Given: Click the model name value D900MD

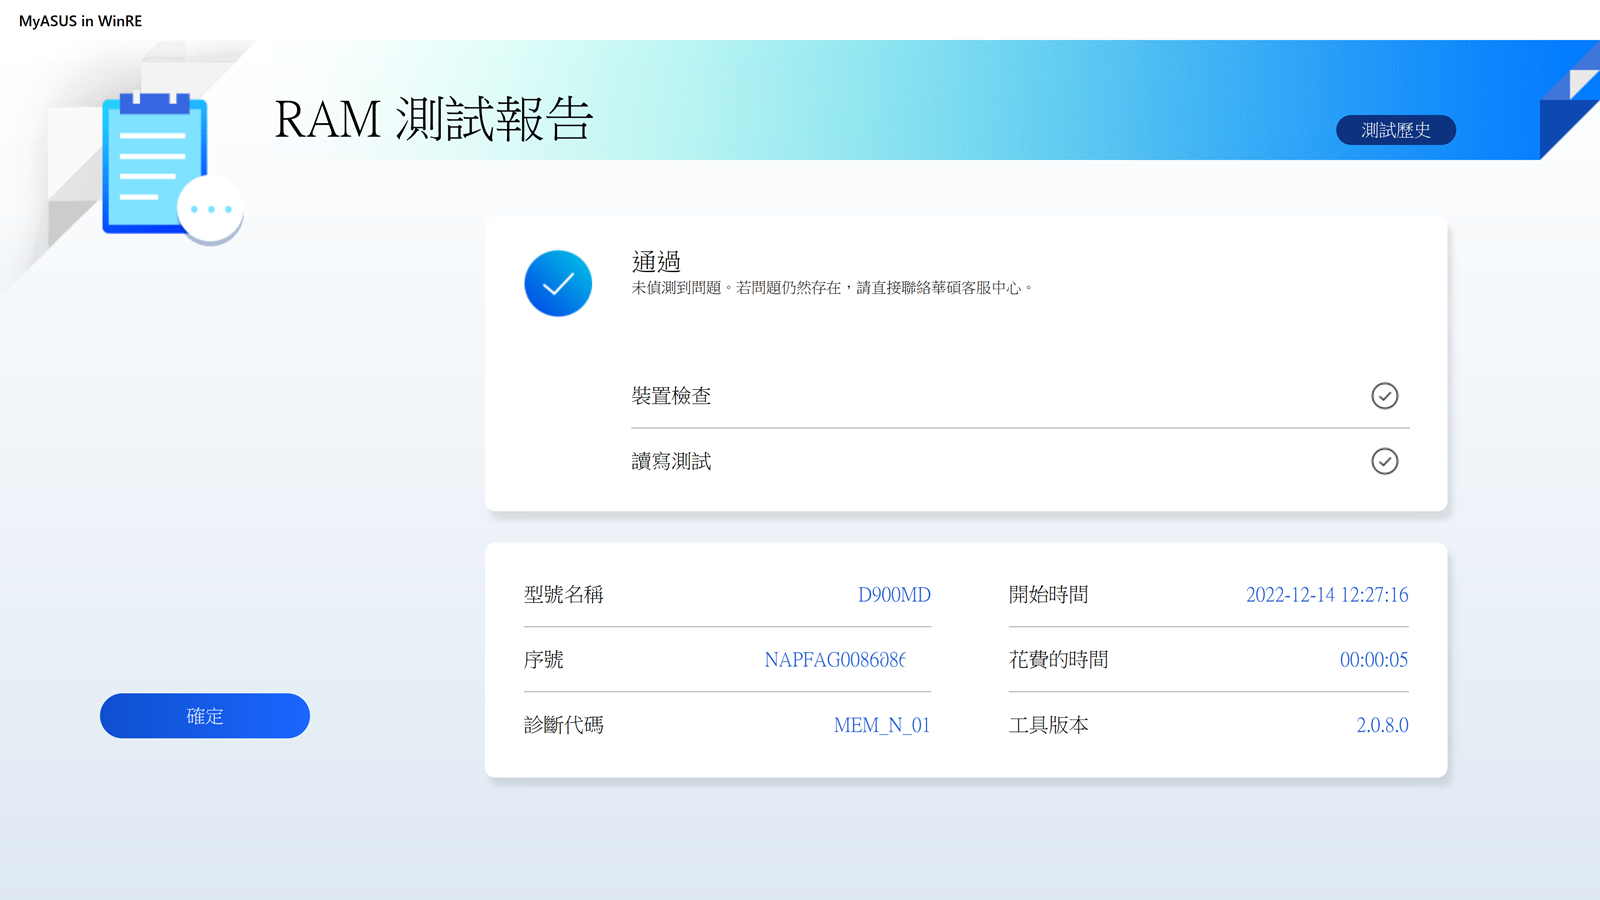Looking at the screenshot, I should tap(893, 595).
